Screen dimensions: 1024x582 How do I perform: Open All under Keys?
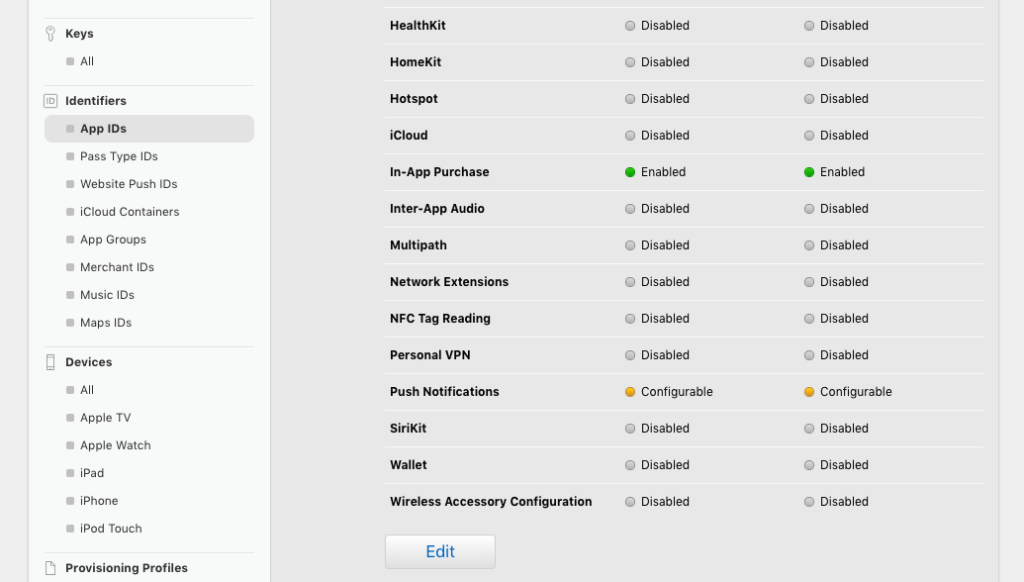click(87, 62)
